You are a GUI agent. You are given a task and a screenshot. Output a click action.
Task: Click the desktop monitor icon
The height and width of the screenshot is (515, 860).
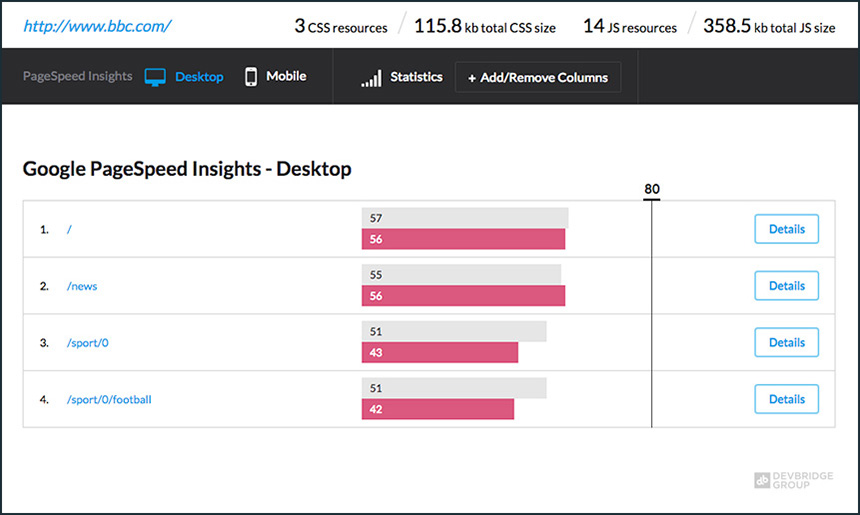tap(155, 77)
